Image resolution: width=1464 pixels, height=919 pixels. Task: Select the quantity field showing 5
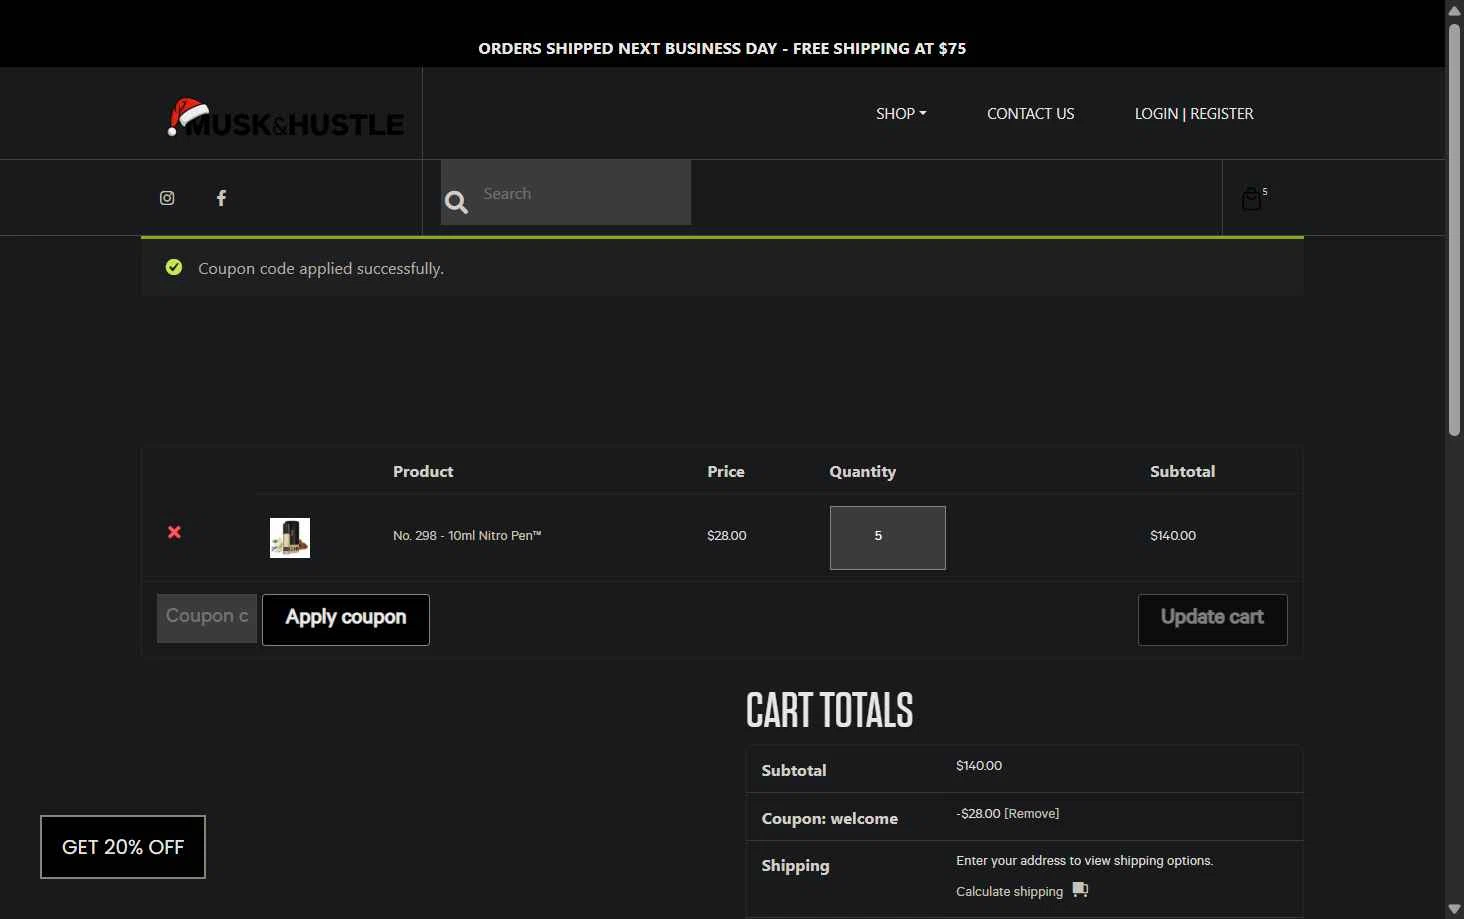(x=887, y=538)
